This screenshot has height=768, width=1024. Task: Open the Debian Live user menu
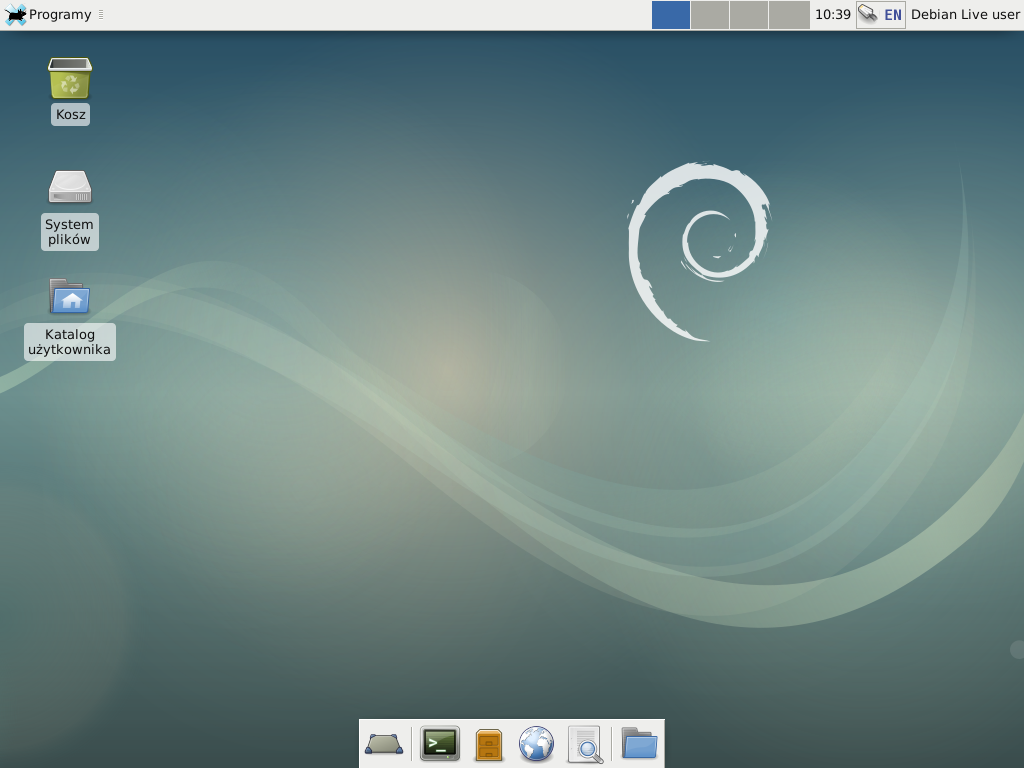pos(965,15)
